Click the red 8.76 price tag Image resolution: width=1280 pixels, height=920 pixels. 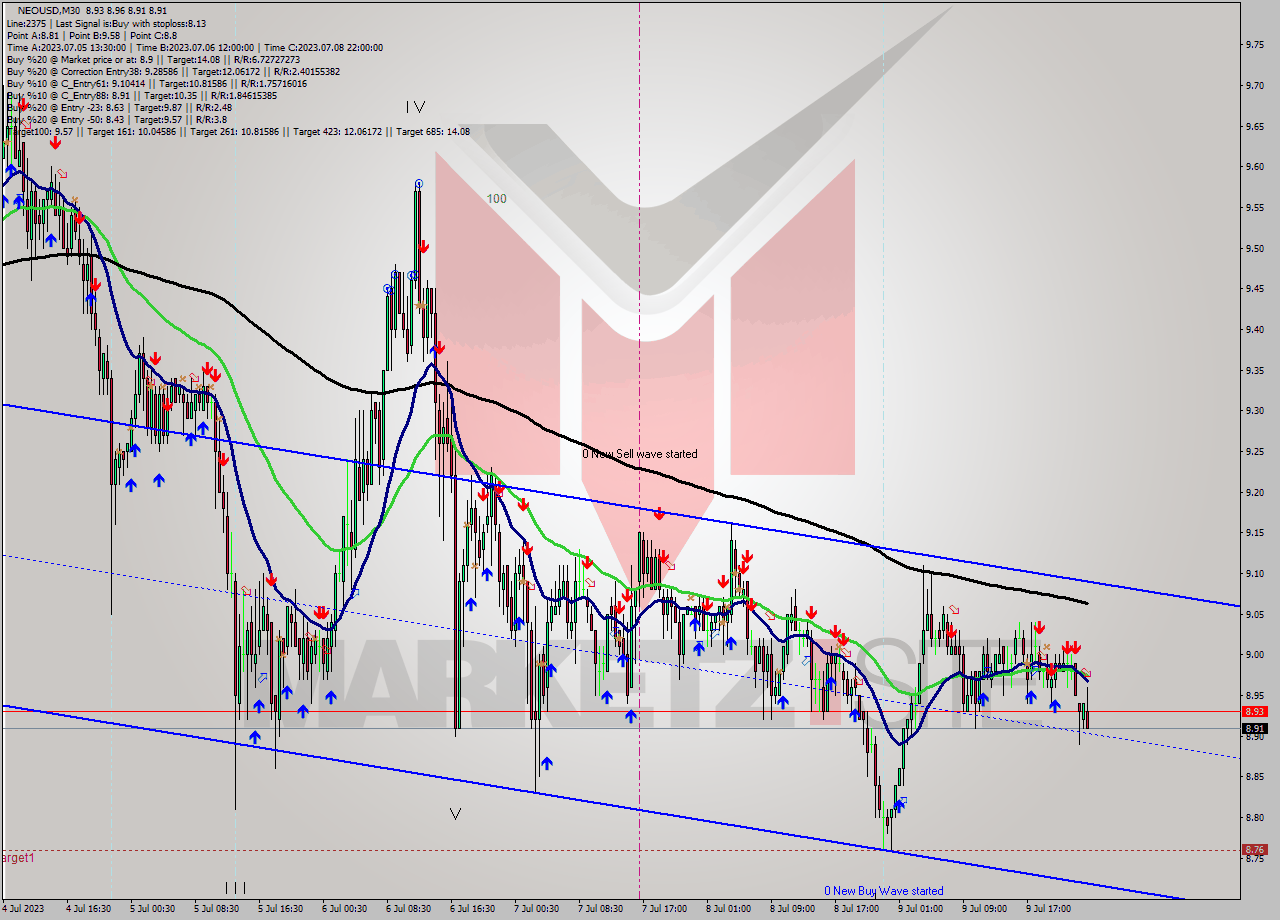1254,850
